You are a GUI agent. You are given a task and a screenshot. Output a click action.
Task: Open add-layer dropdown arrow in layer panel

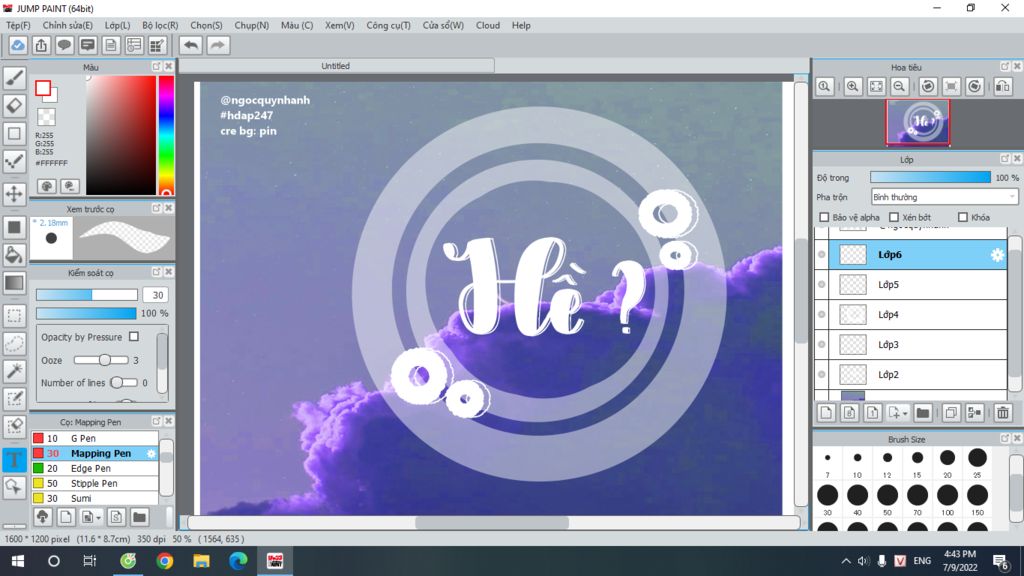click(x=905, y=413)
